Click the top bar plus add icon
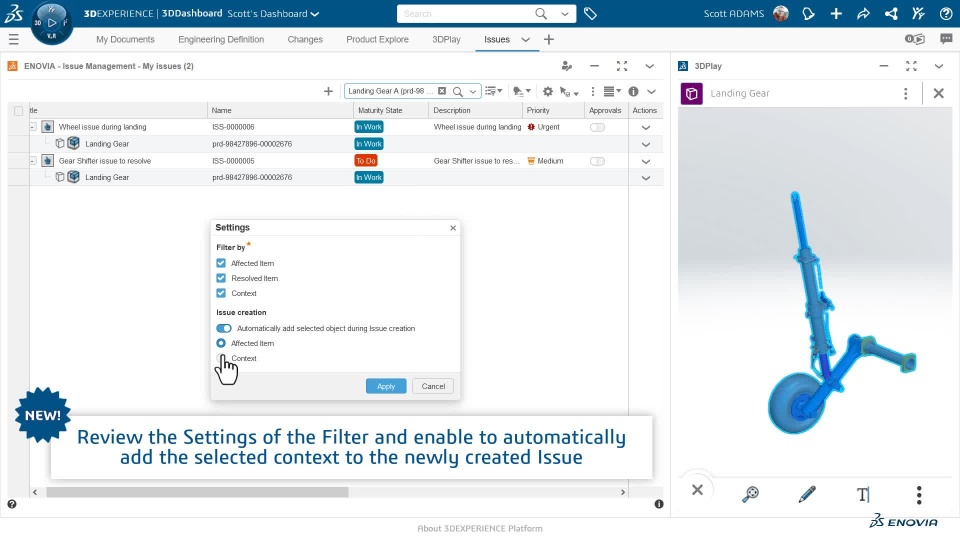The image size is (960, 540). pyautogui.click(x=836, y=13)
